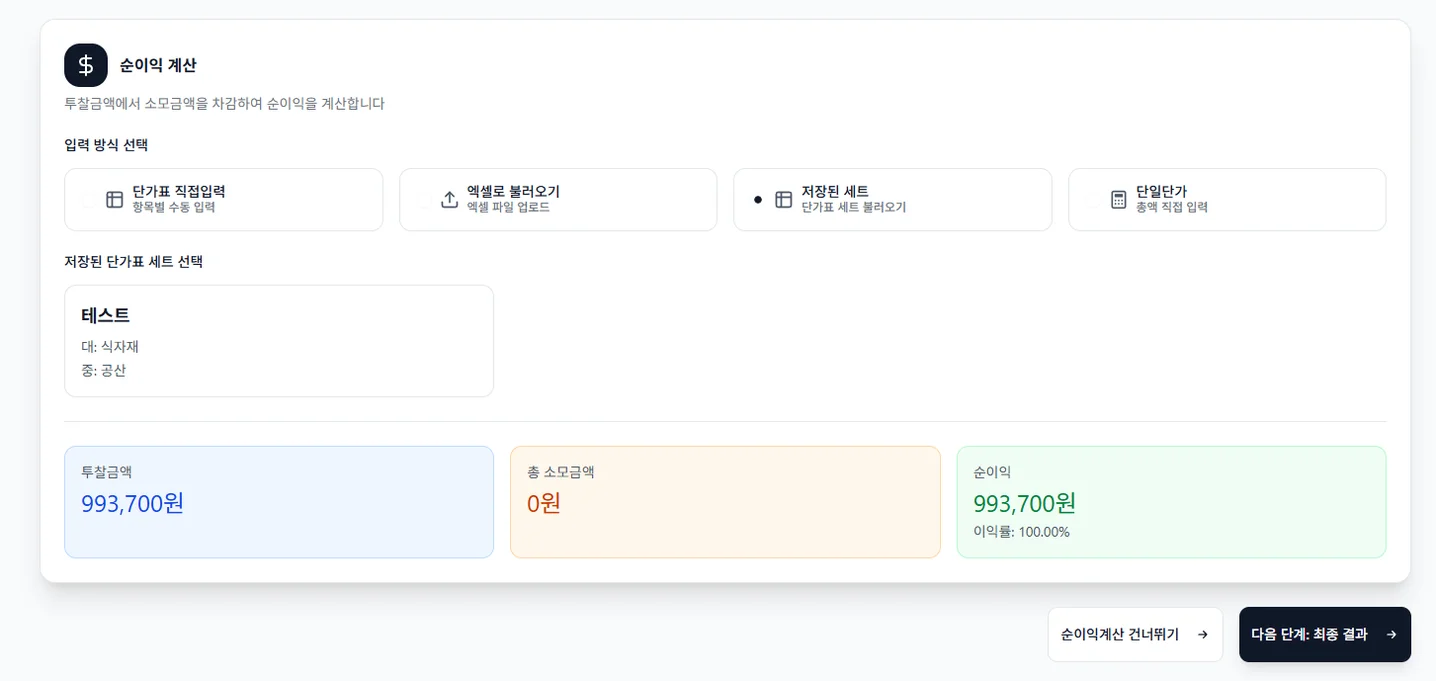Activate the 단일단가 input mode
The image size is (1436, 681).
pos(1227,199)
